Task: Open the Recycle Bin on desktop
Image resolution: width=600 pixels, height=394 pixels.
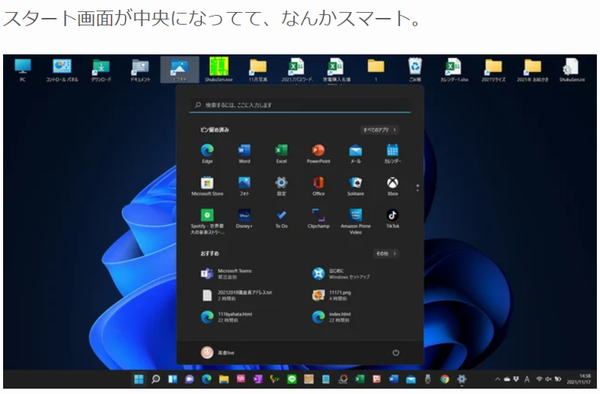Action: coord(415,70)
